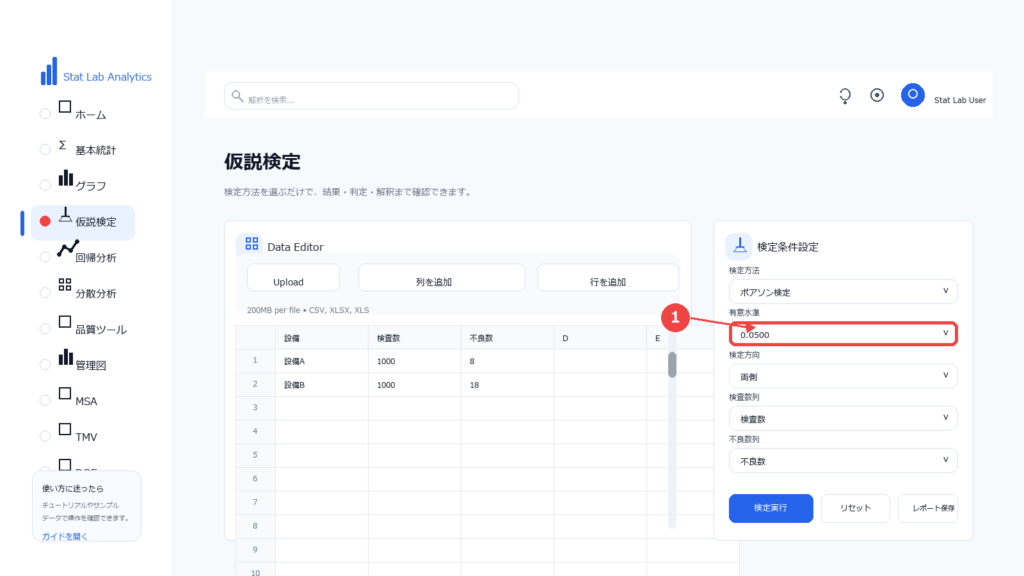
Task: Open the blue user avatar
Action: coord(912,95)
